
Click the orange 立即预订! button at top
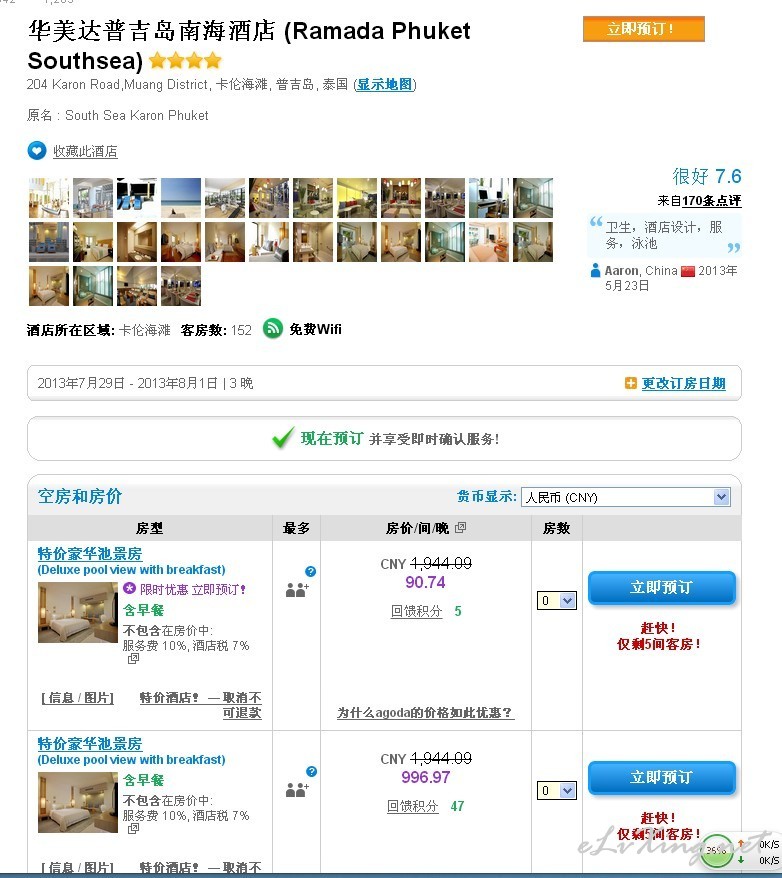[644, 29]
